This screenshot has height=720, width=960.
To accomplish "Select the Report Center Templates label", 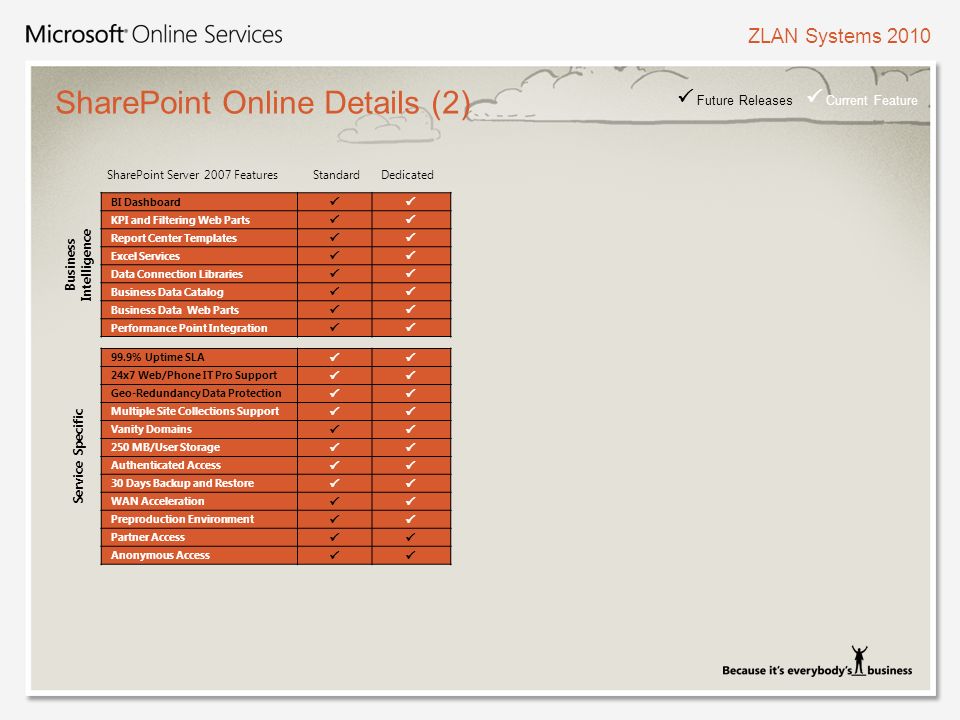I will 173,238.
